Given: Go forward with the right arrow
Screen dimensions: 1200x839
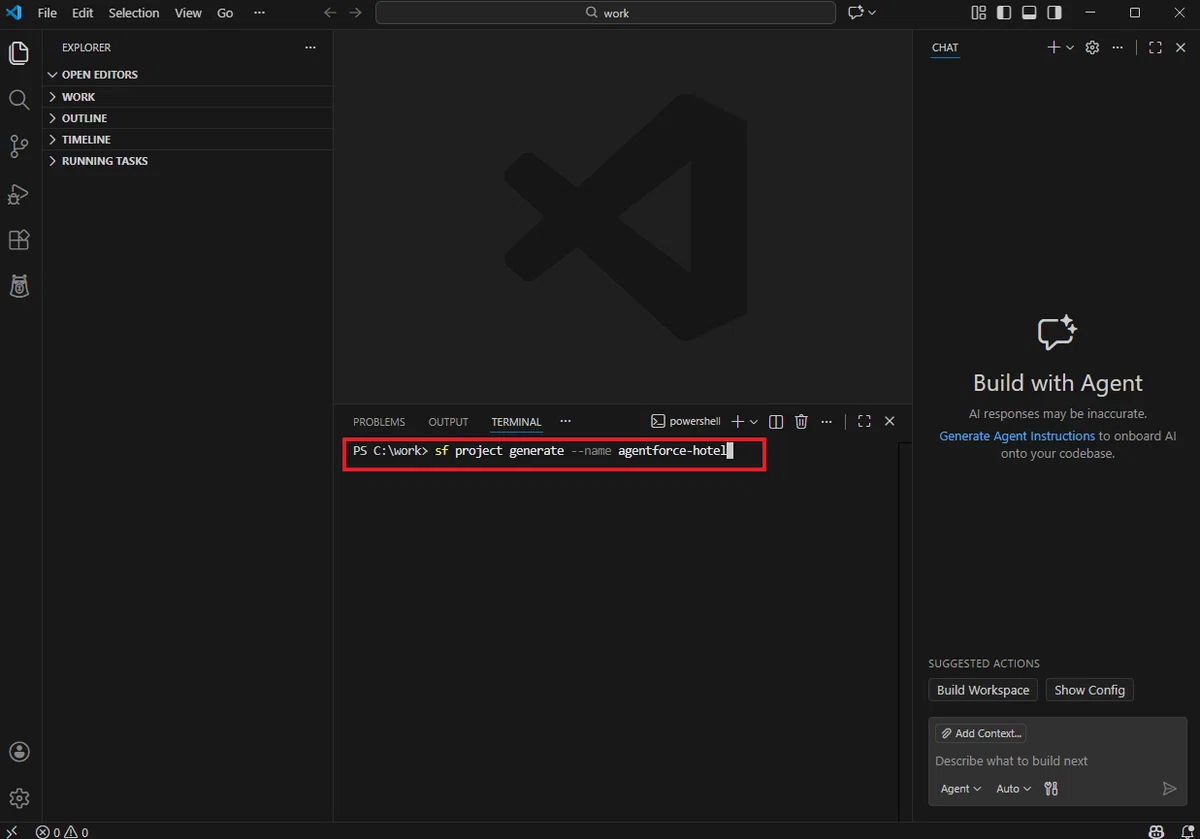Looking at the screenshot, I should (355, 13).
